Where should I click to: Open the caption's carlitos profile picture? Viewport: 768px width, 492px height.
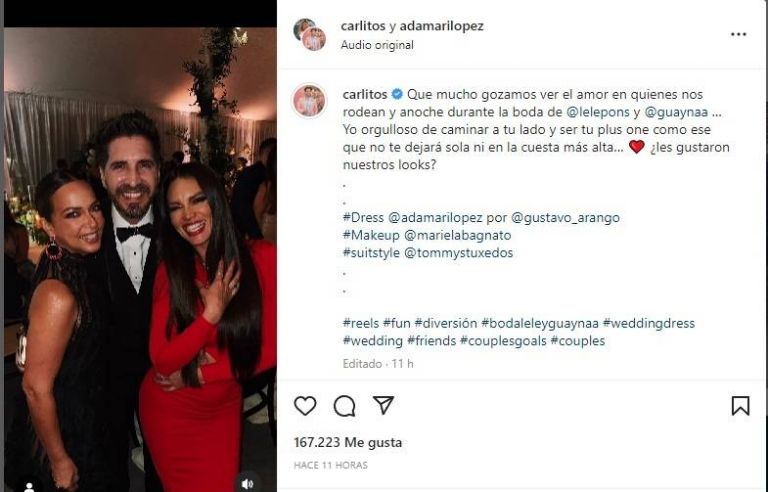pos(309,101)
